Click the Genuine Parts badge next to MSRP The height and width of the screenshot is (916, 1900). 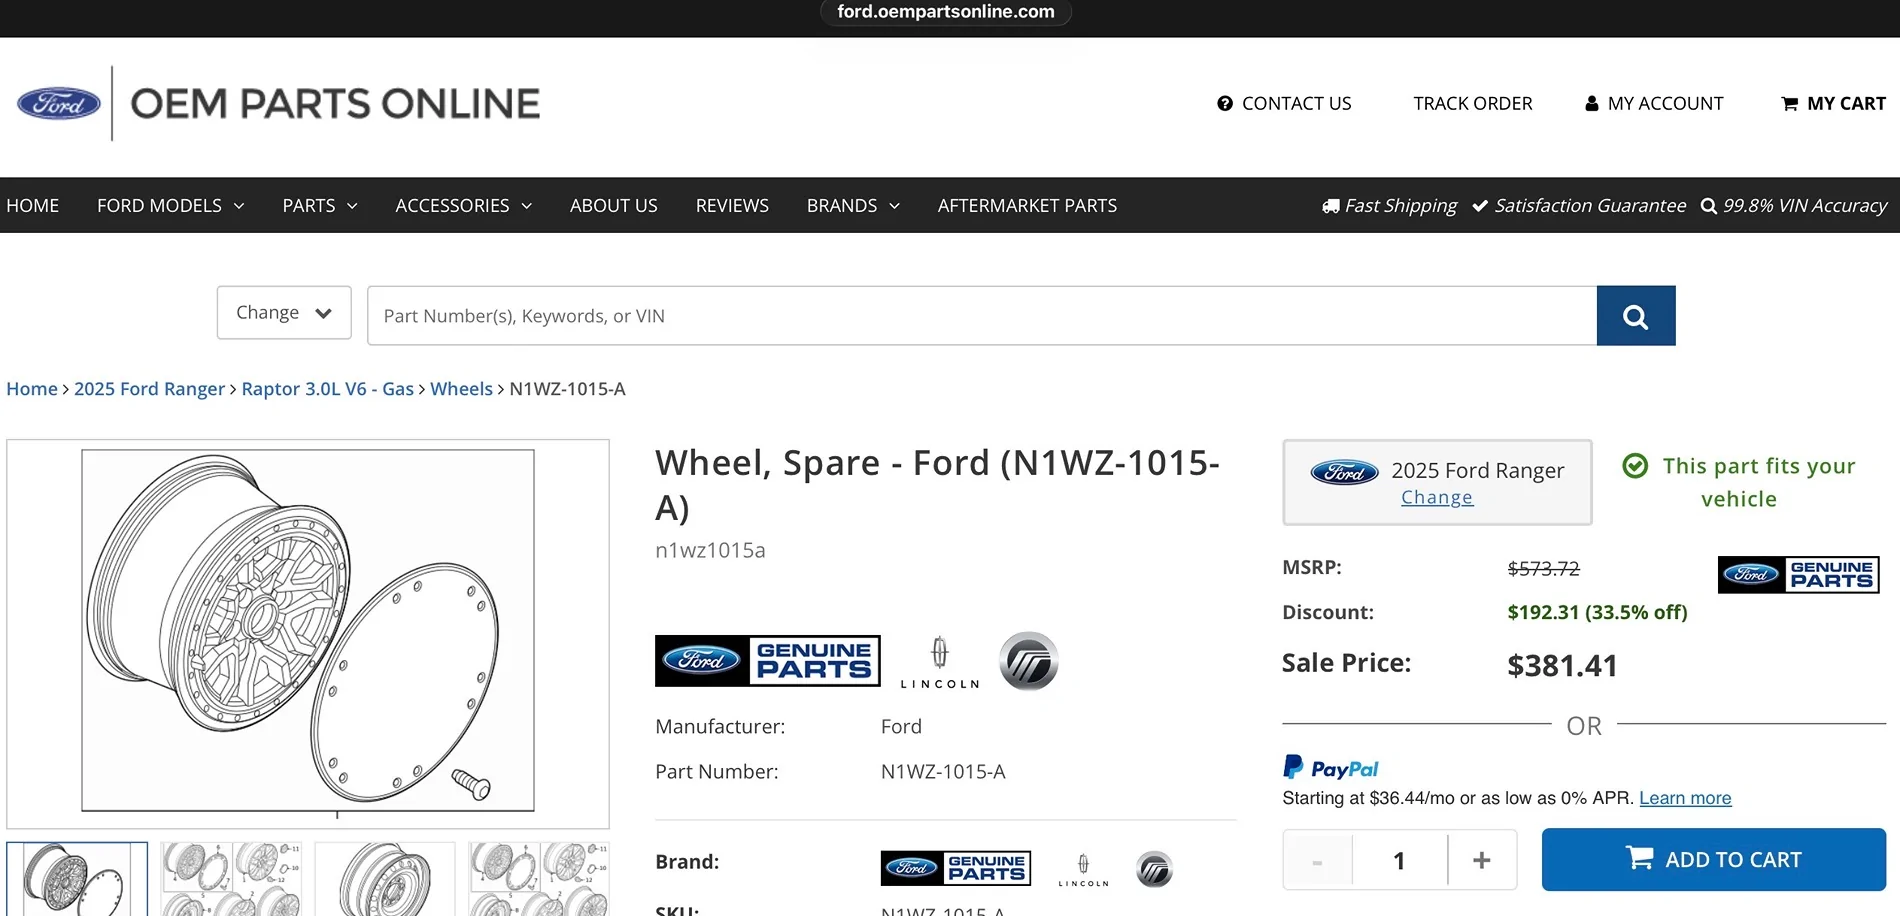click(x=1799, y=574)
